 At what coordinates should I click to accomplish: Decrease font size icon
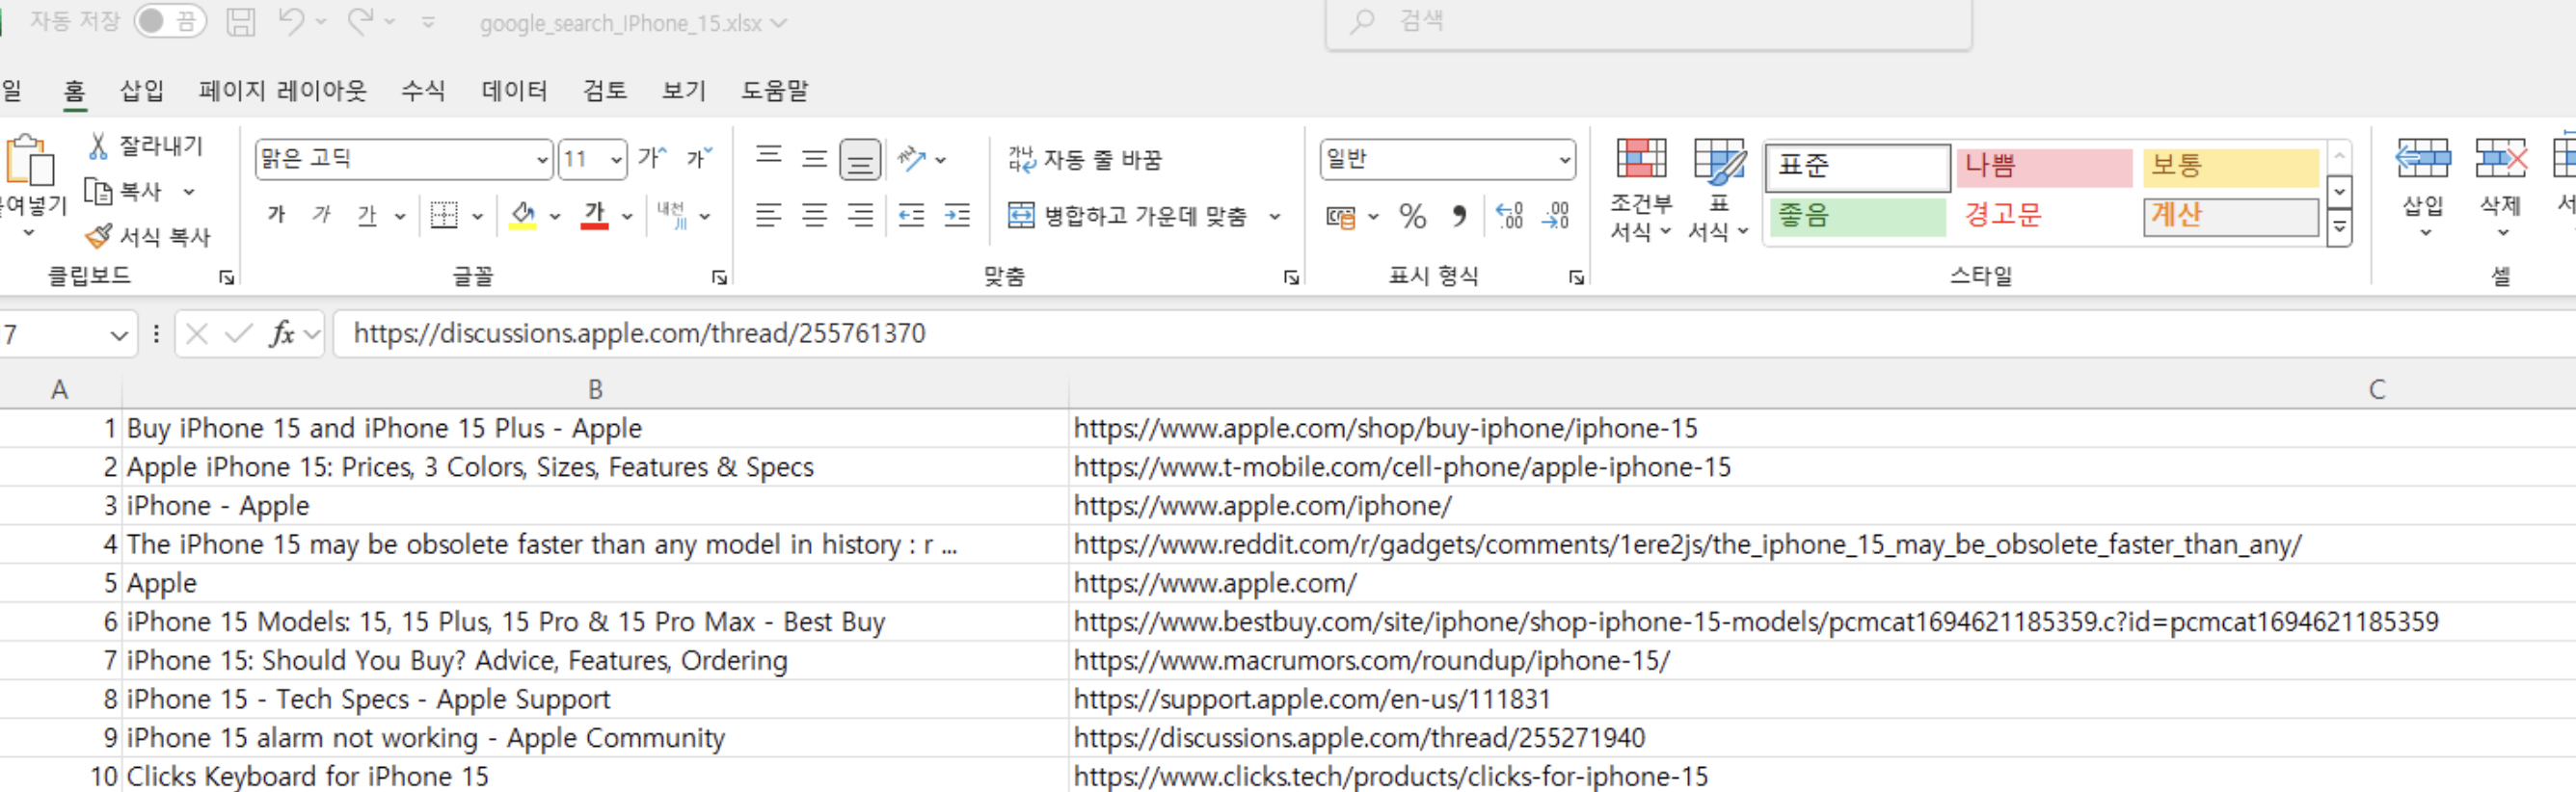click(699, 158)
